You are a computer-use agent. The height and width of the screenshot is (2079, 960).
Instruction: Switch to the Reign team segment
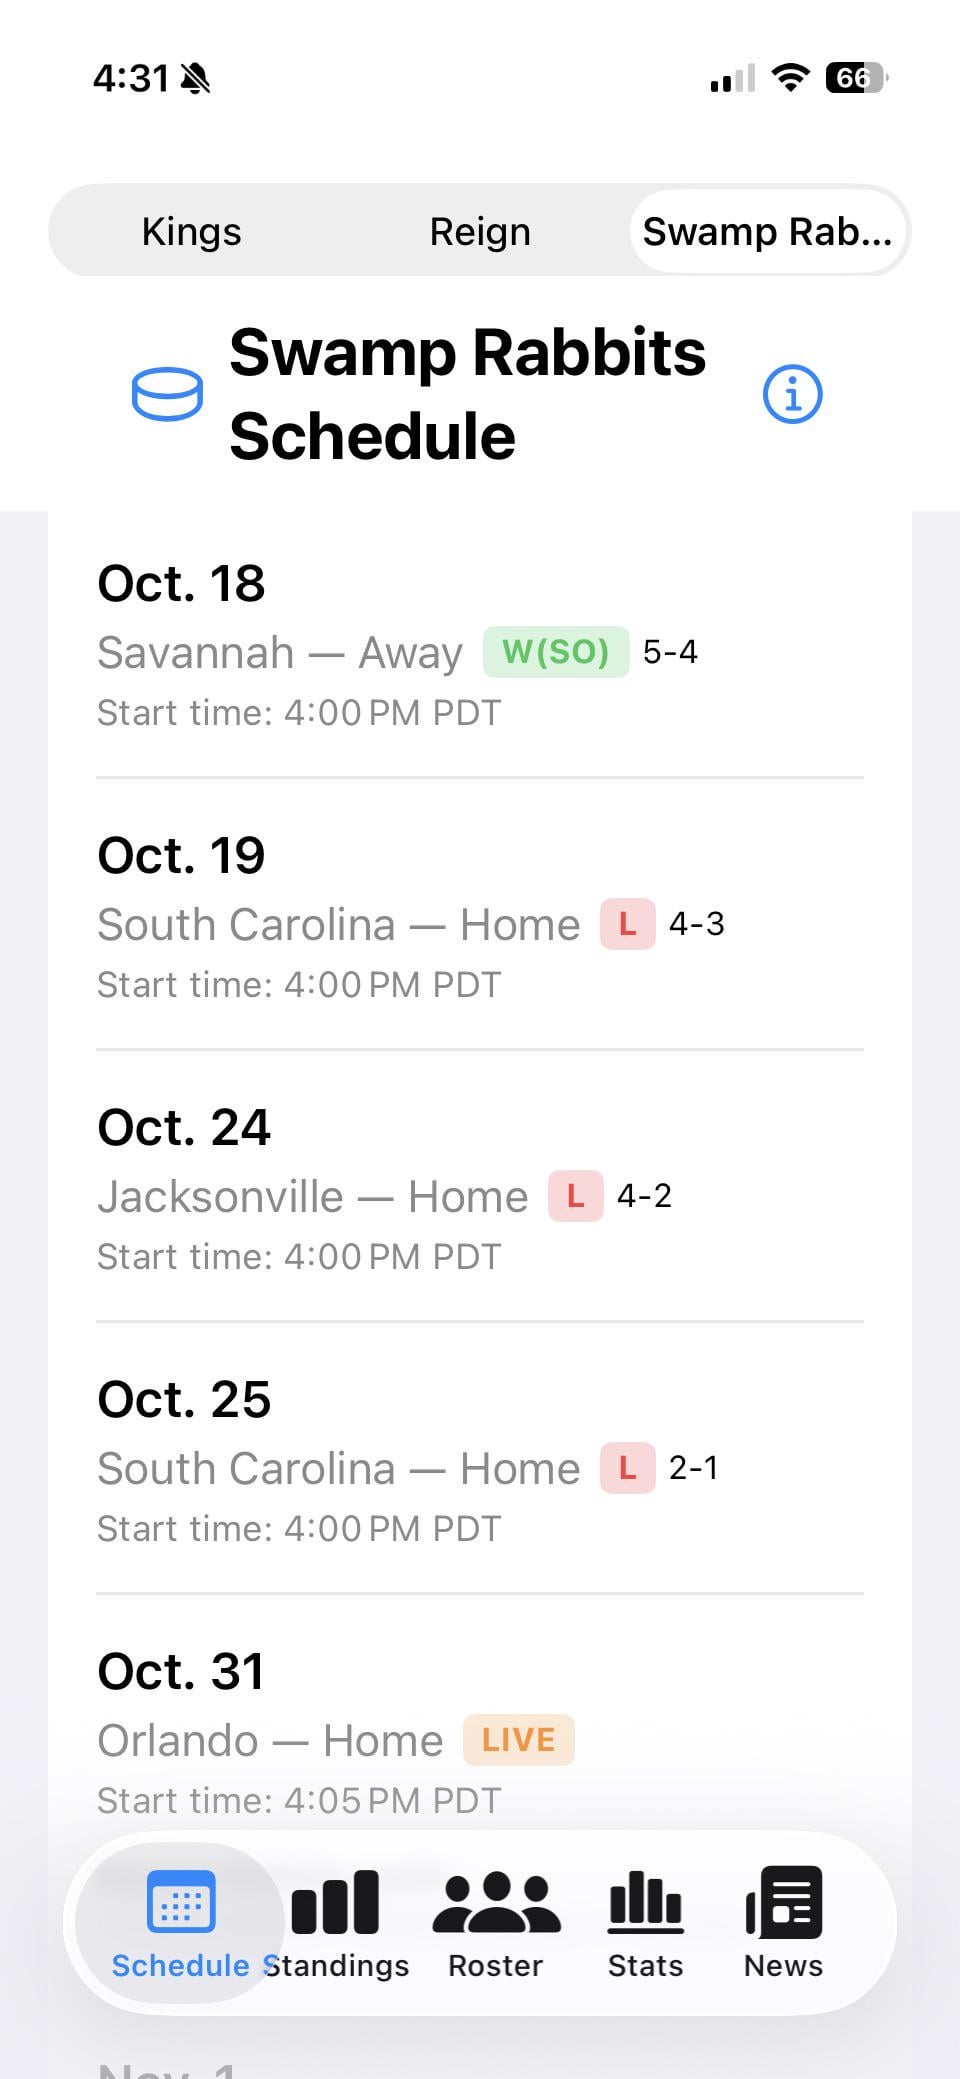(480, 231)
